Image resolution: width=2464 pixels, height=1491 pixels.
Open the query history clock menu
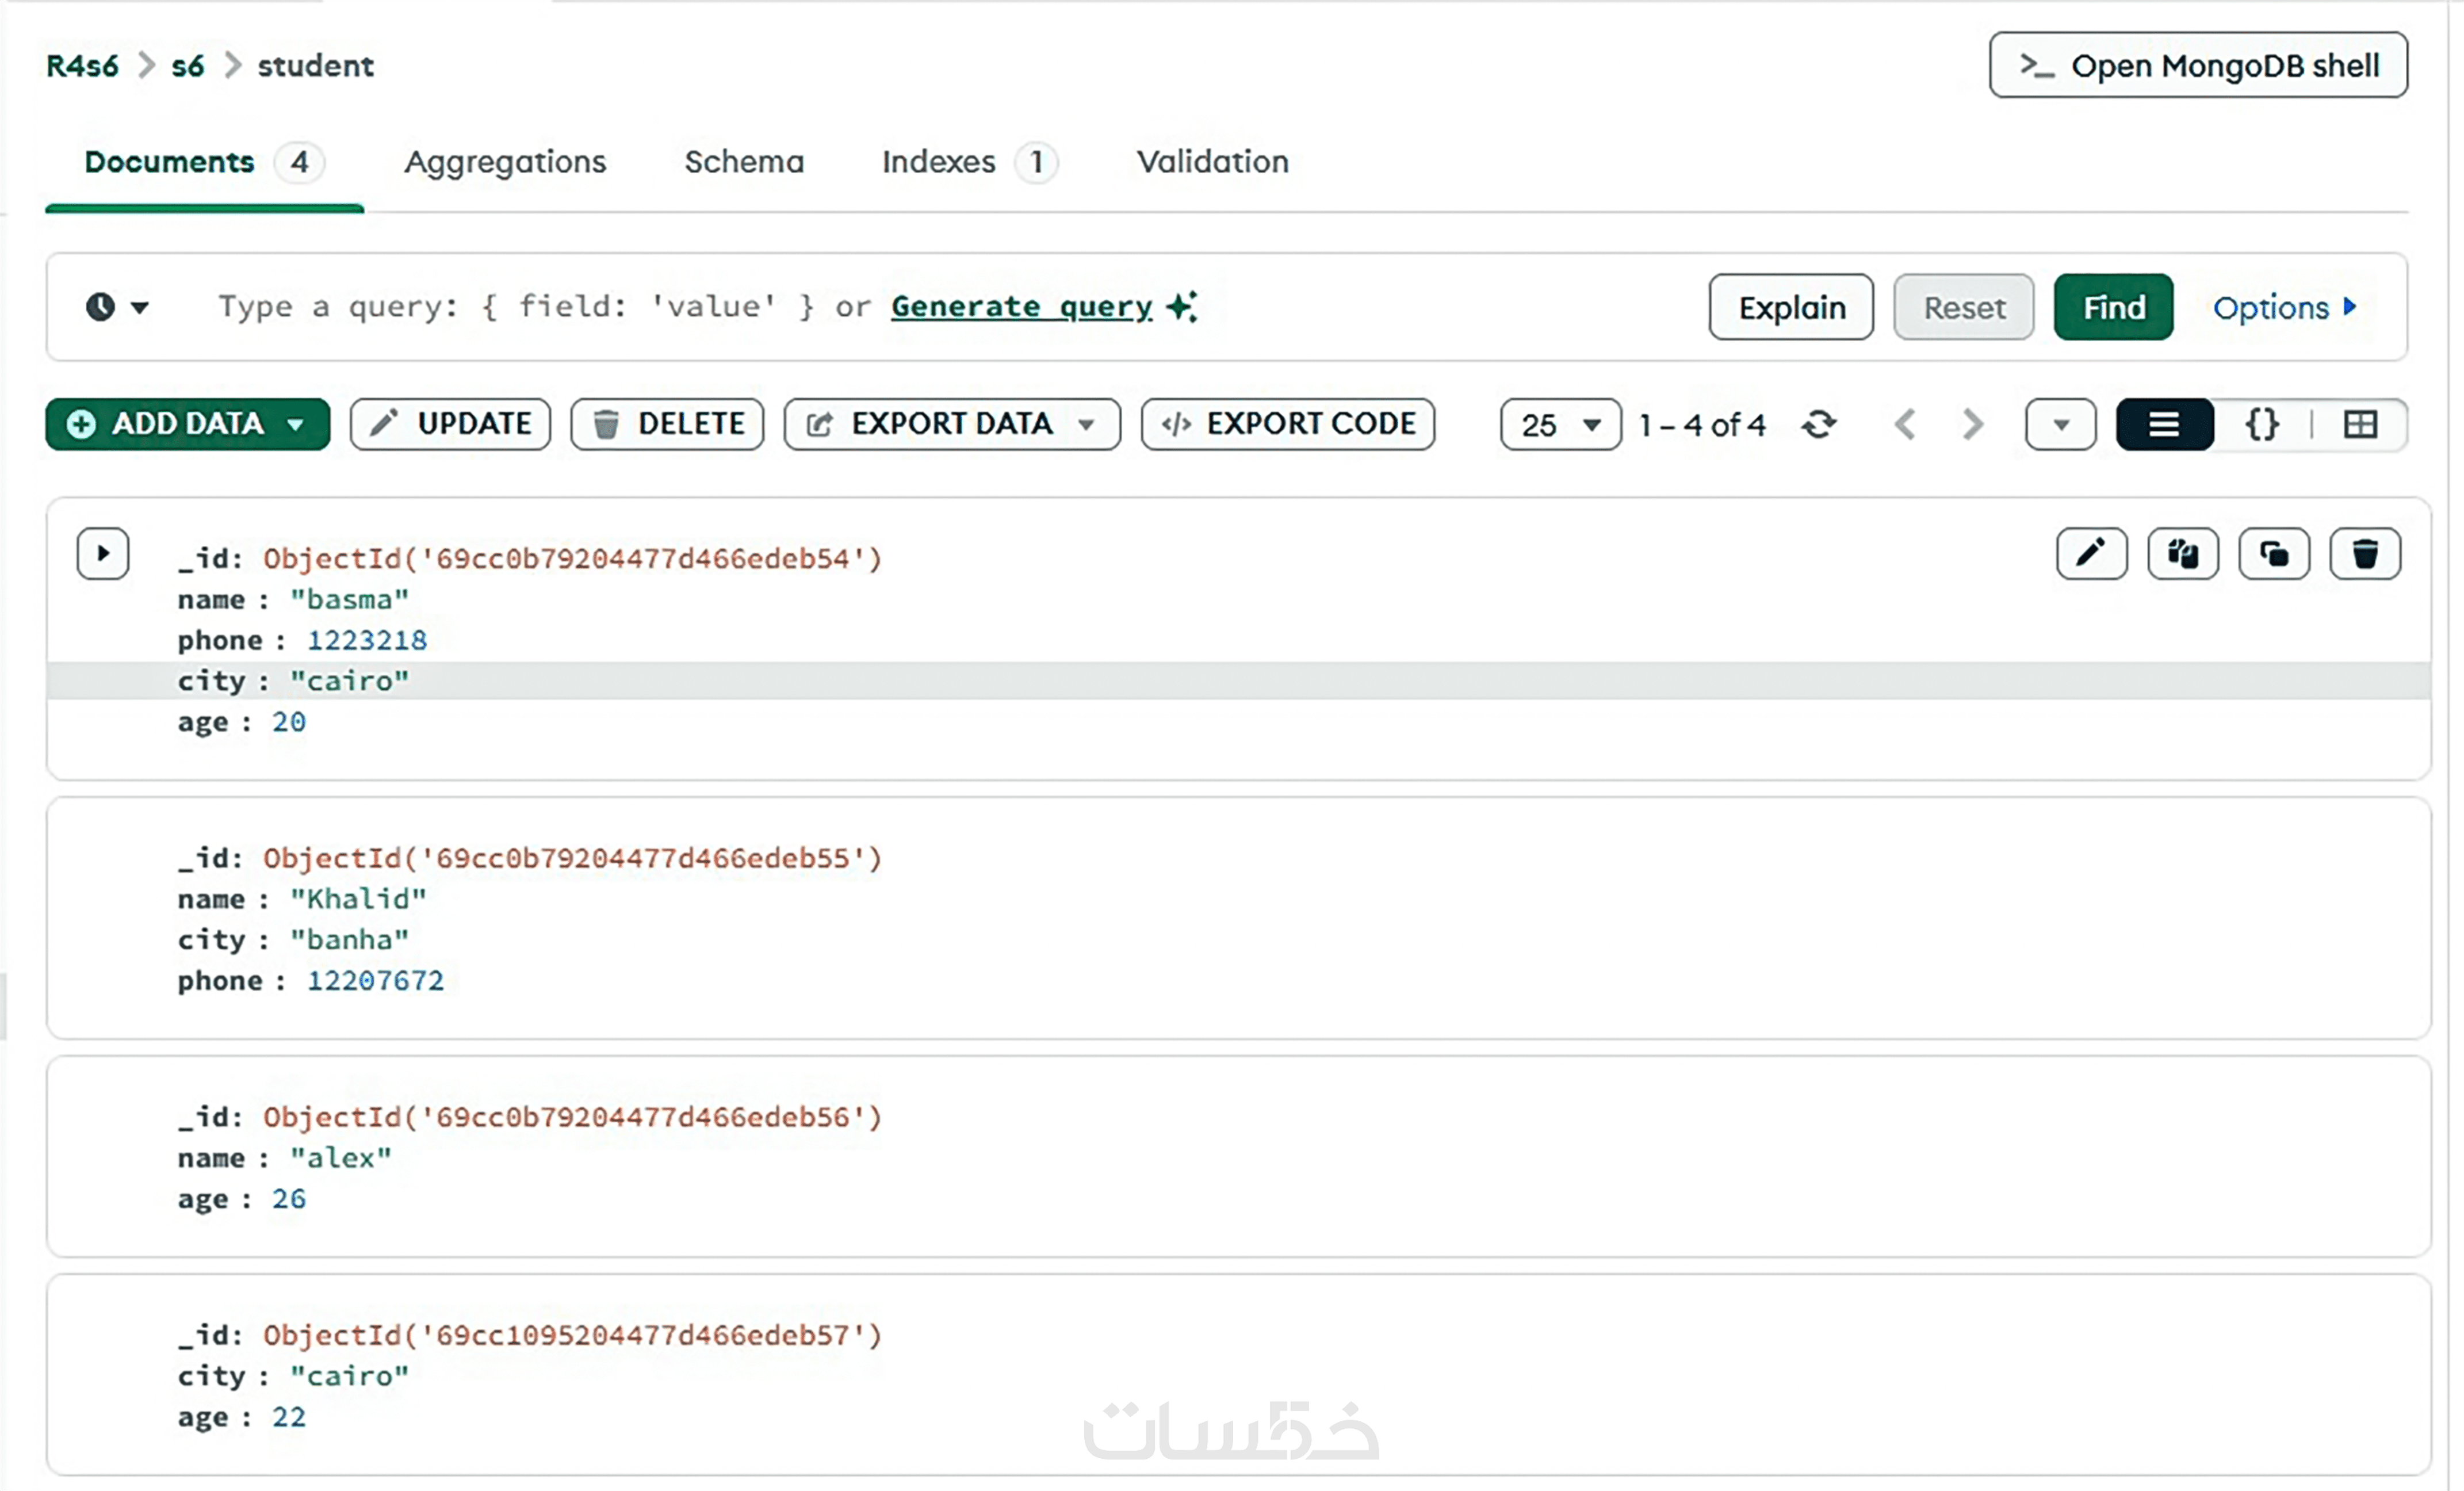tap(116, 307)
